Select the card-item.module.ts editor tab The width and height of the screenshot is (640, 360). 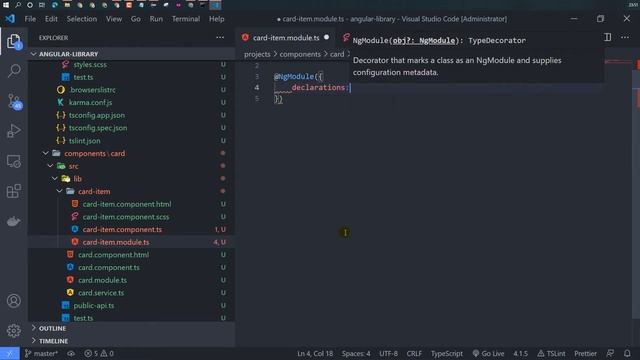(x=286, y=38)
